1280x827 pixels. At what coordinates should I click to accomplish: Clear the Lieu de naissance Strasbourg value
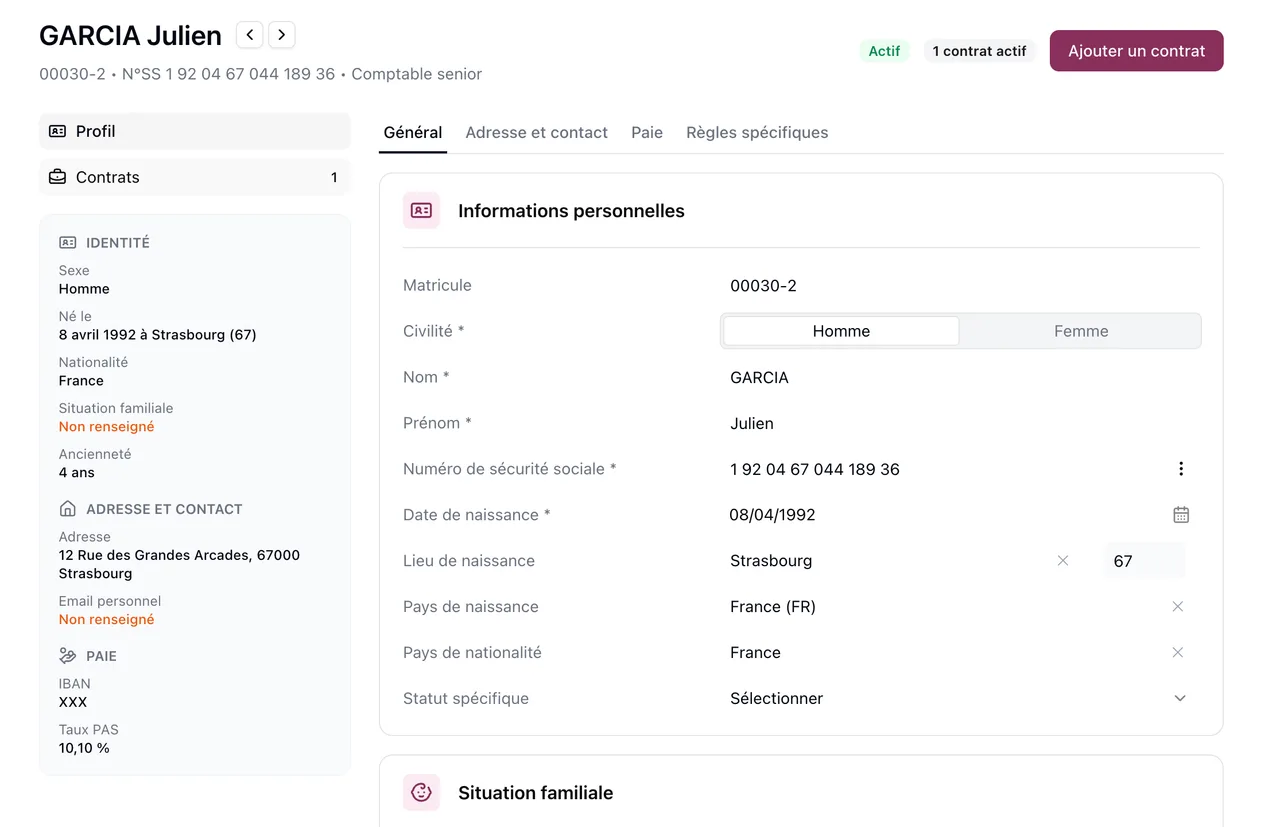(1063, 561)
